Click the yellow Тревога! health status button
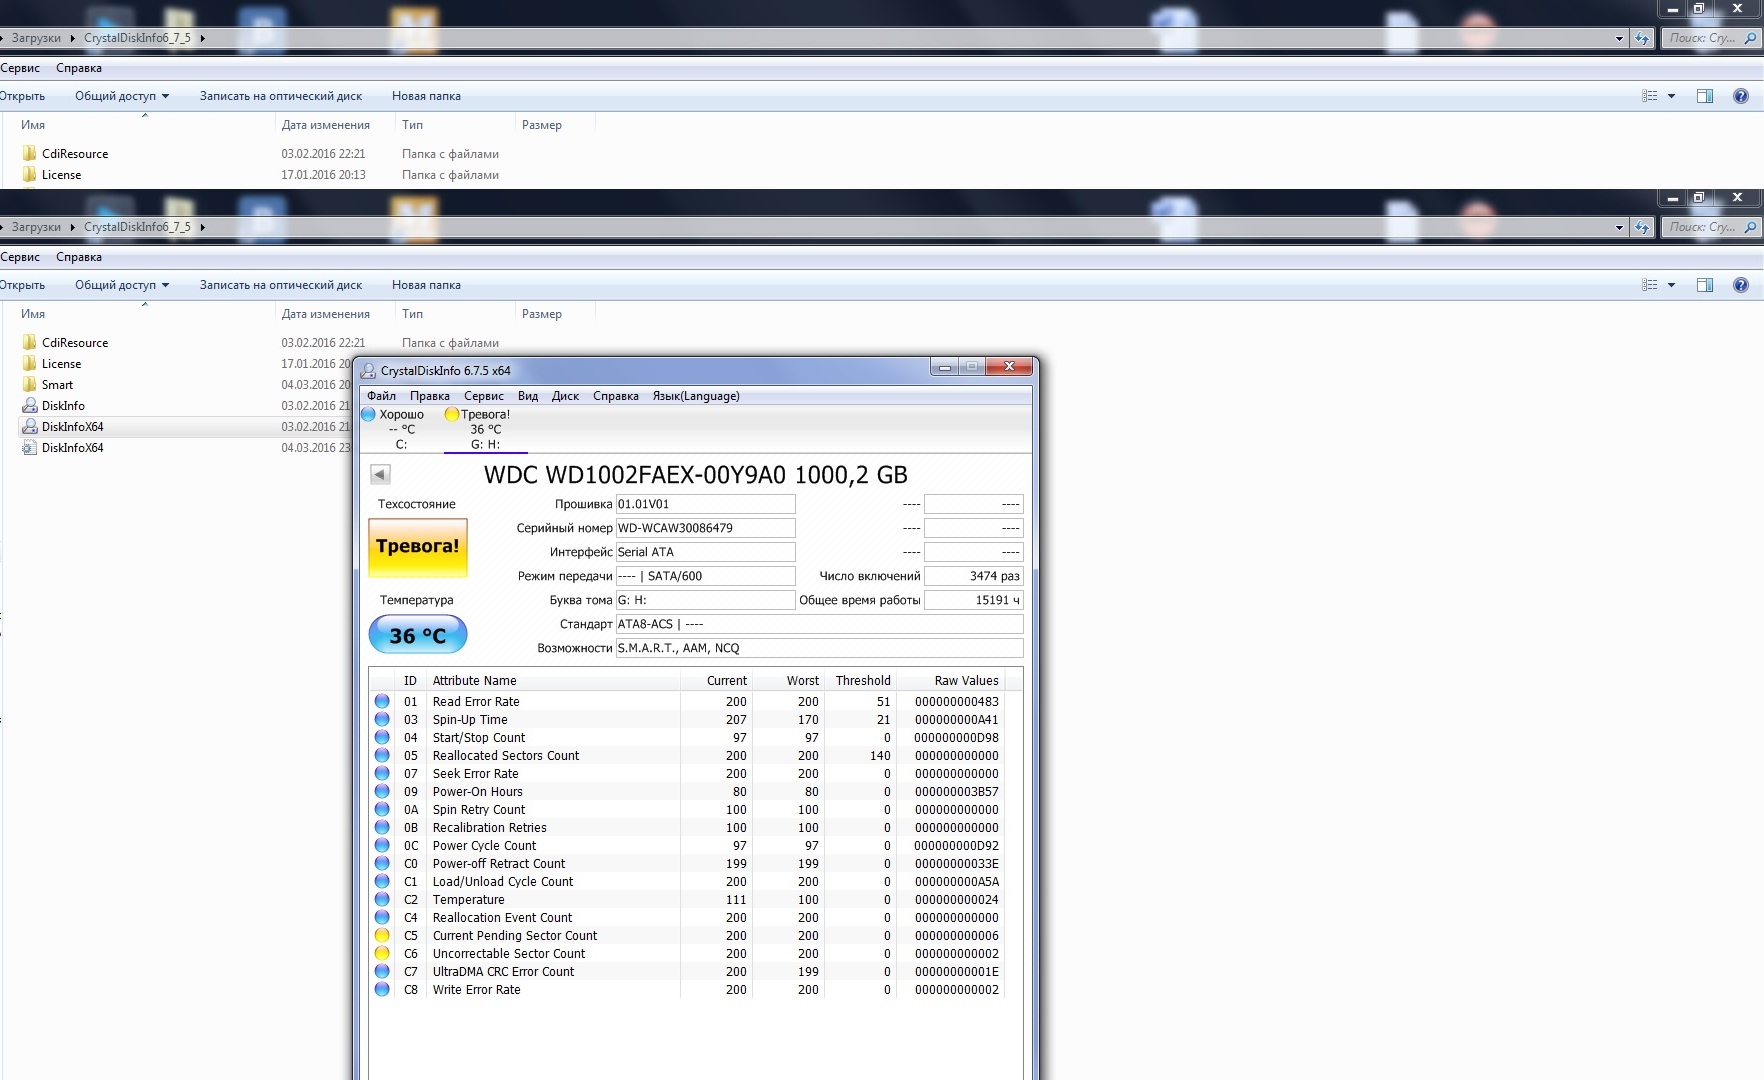Image resolution: width=1764 pixels, height=1080 pixels. 418,547
